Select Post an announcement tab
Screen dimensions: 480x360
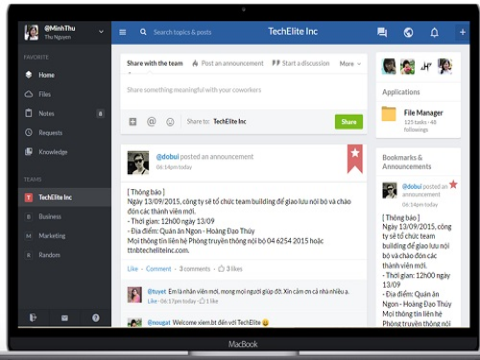(228, 63)
